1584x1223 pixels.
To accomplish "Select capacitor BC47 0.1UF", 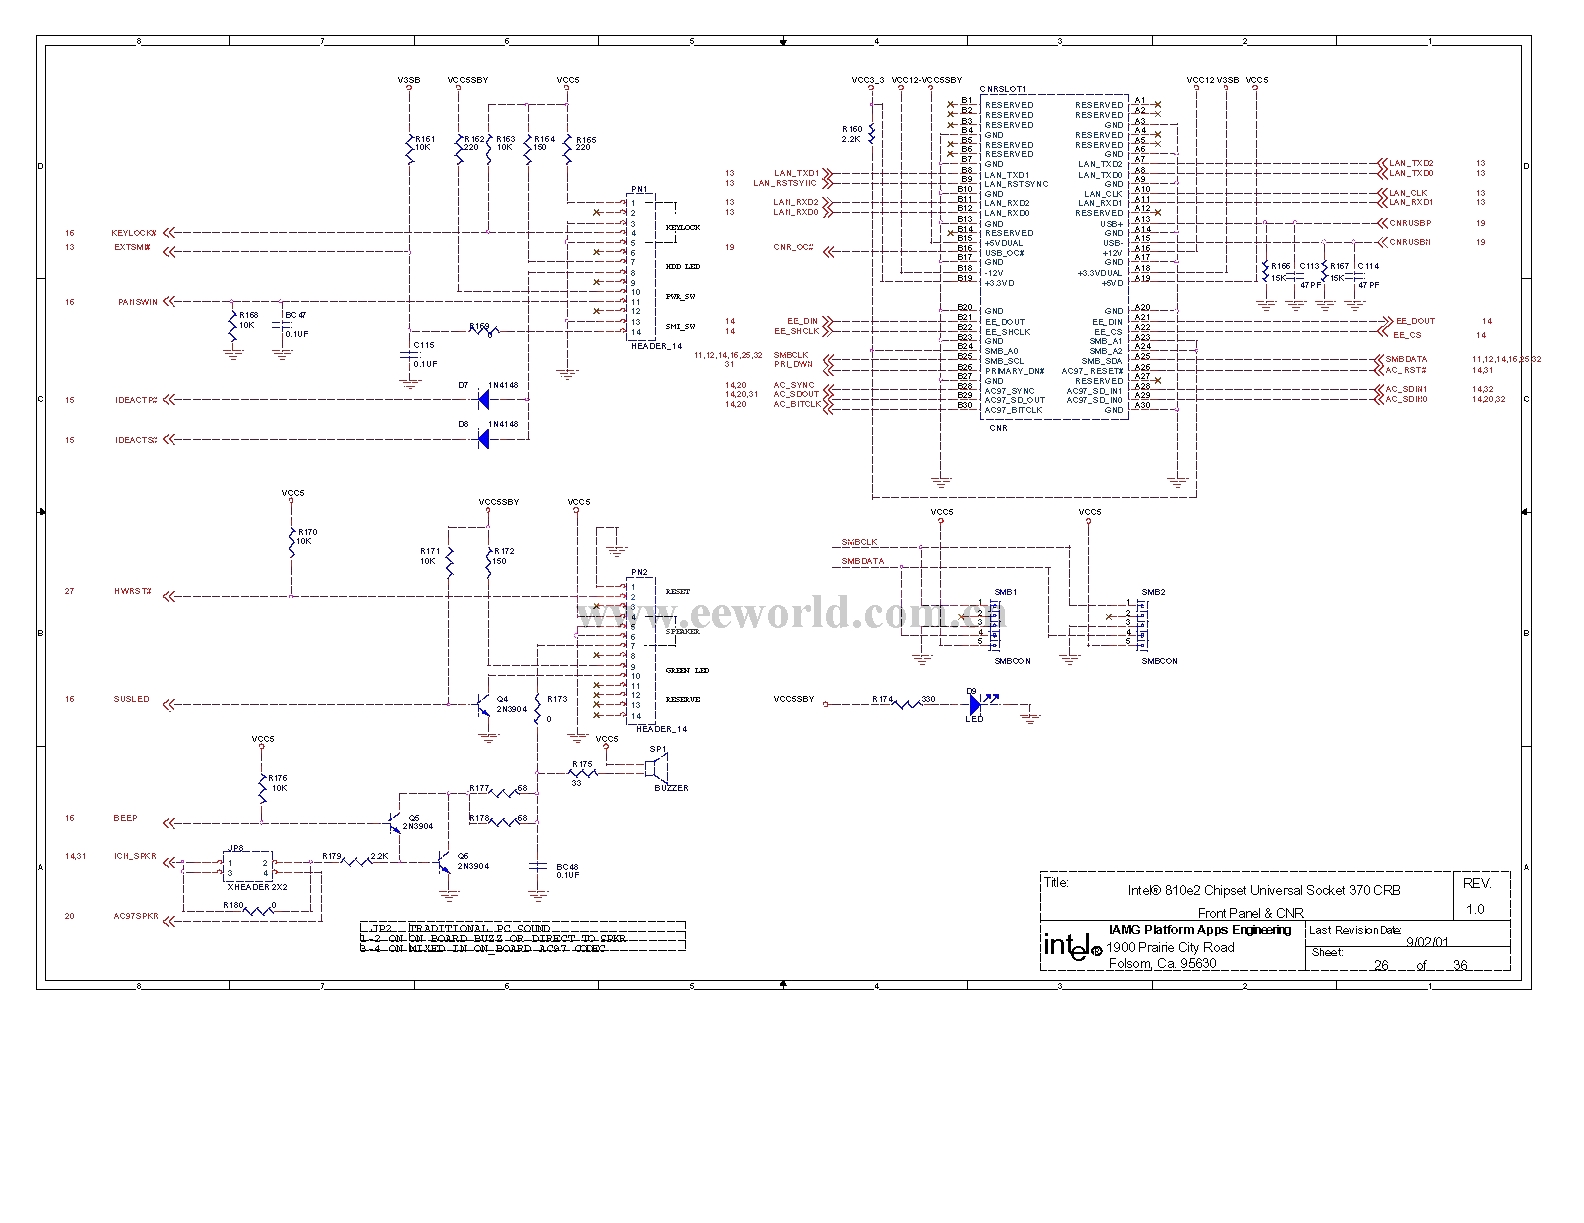I will (x=283, y=324).
